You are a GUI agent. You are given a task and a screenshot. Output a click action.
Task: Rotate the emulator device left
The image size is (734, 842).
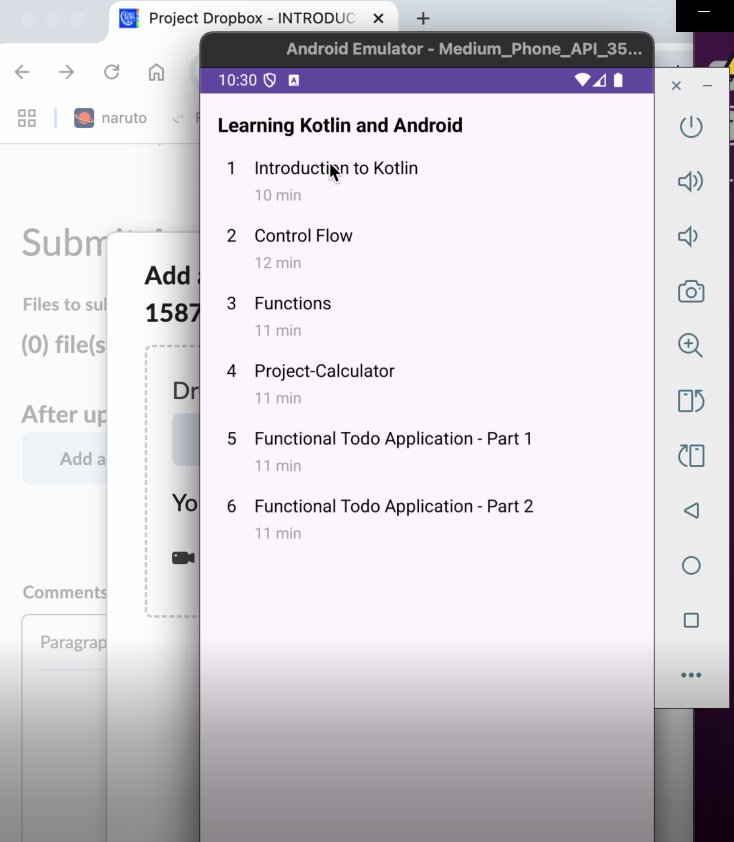pos(690,401)
